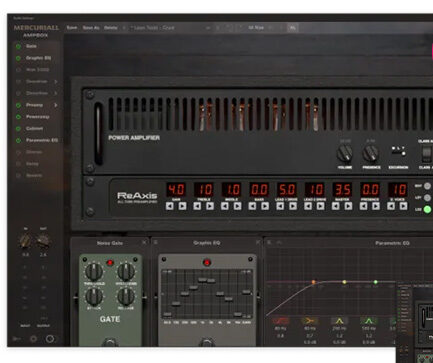The width and height of the screenshot is (433, 363).
Task: Click the Delete preset button
Action: [110, 28]
